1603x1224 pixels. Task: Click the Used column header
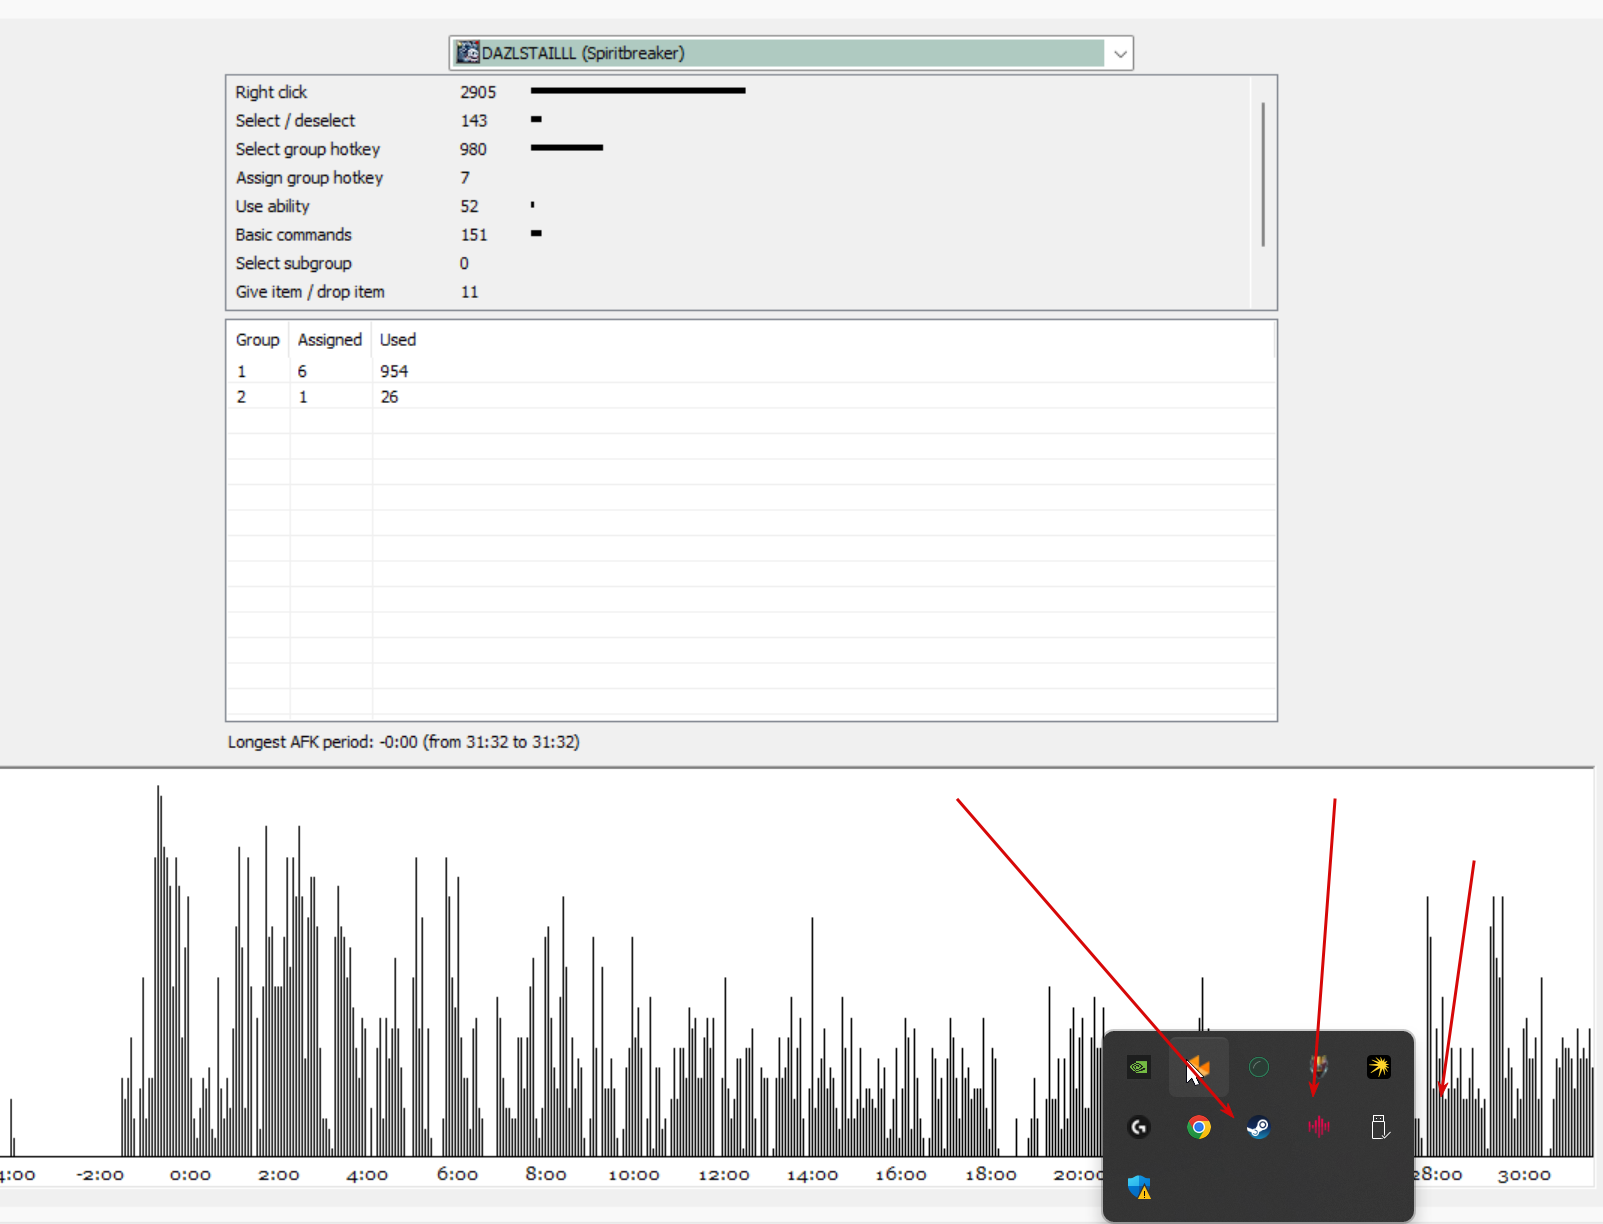tap(398, 340)
